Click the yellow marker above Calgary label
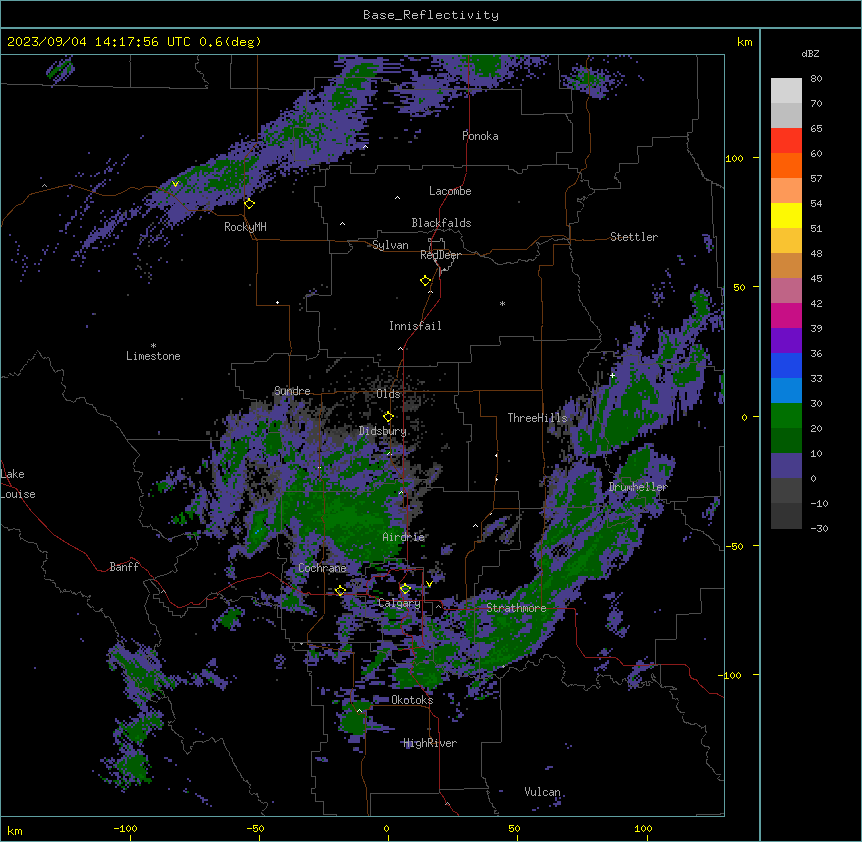 tap(405, 589)
